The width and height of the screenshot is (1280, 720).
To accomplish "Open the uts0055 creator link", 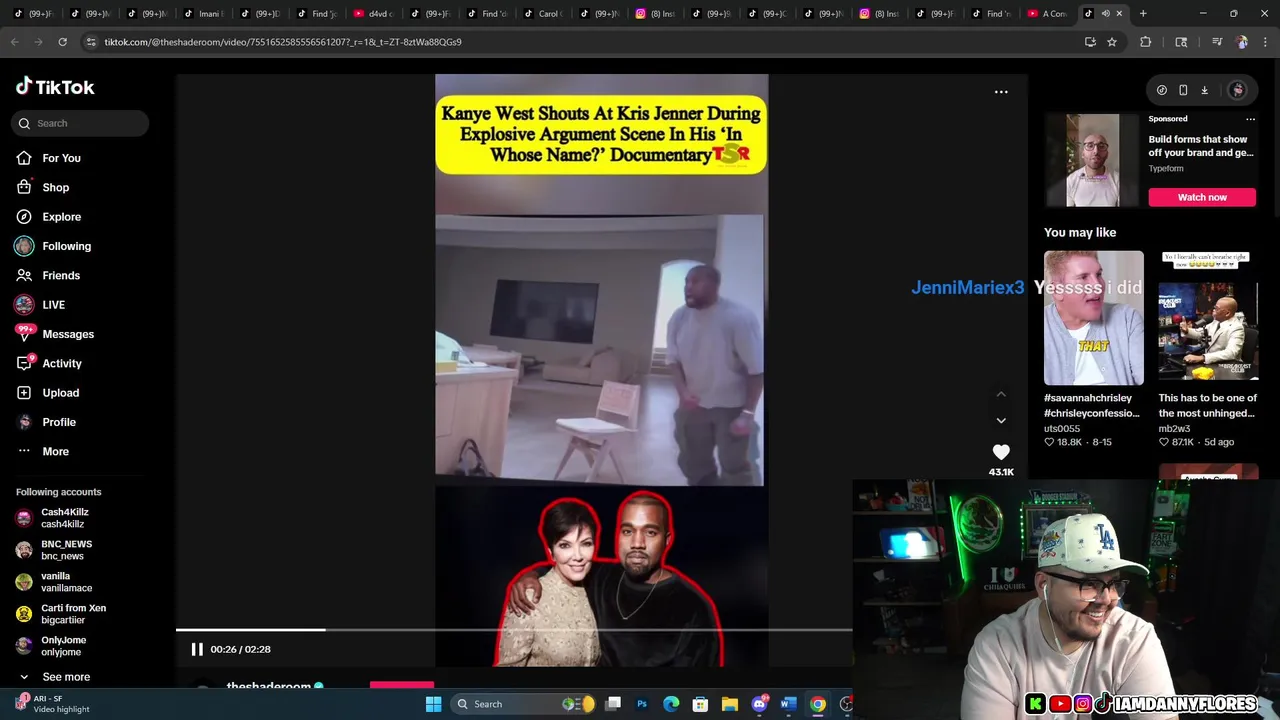I will 1061,428.
